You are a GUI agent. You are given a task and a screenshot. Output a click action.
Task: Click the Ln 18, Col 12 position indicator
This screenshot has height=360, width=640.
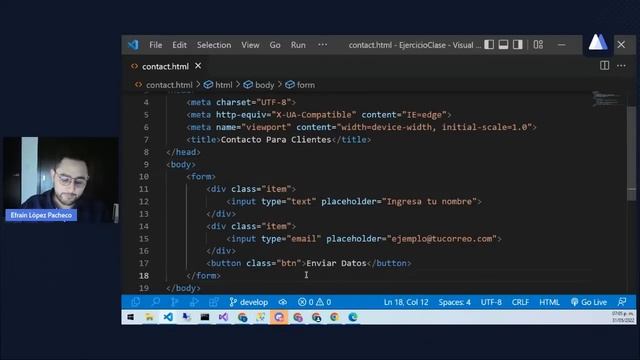click(406, 302)
